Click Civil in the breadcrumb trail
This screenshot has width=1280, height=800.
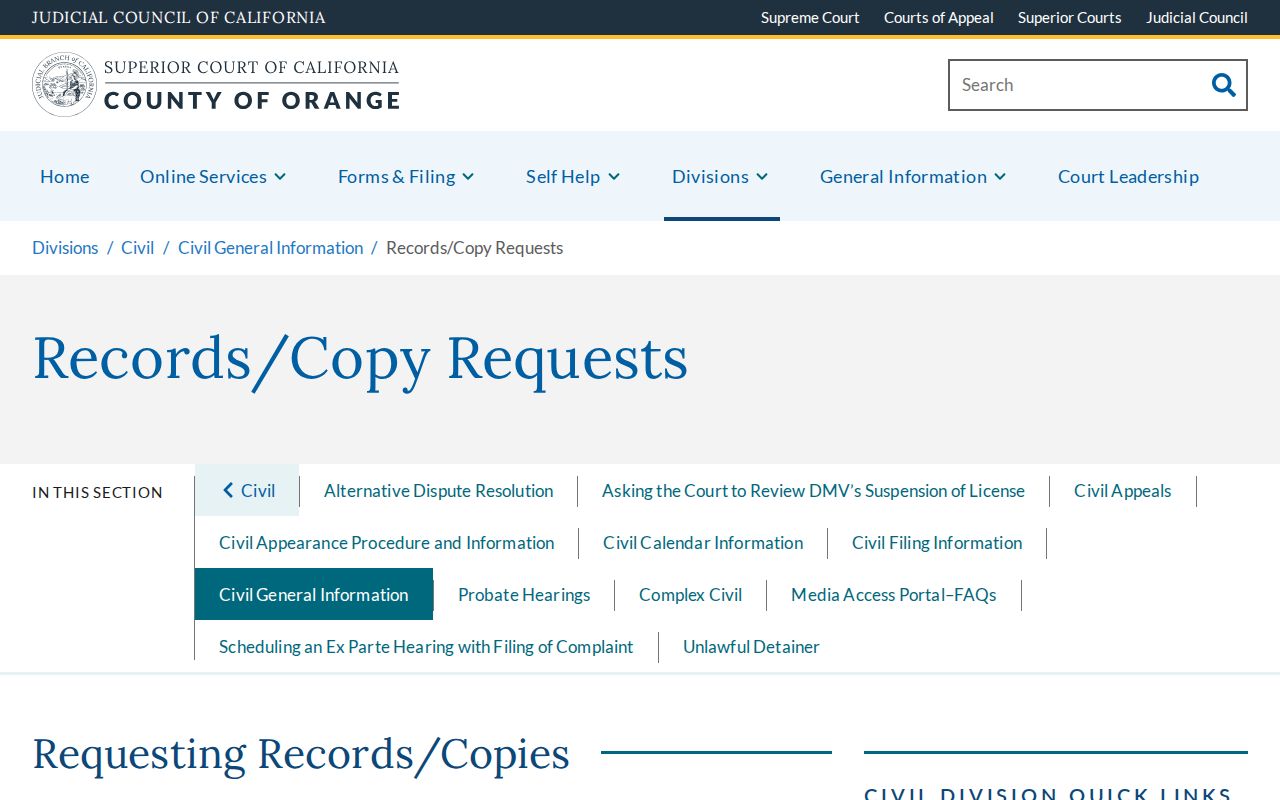[x=138, y=248]
